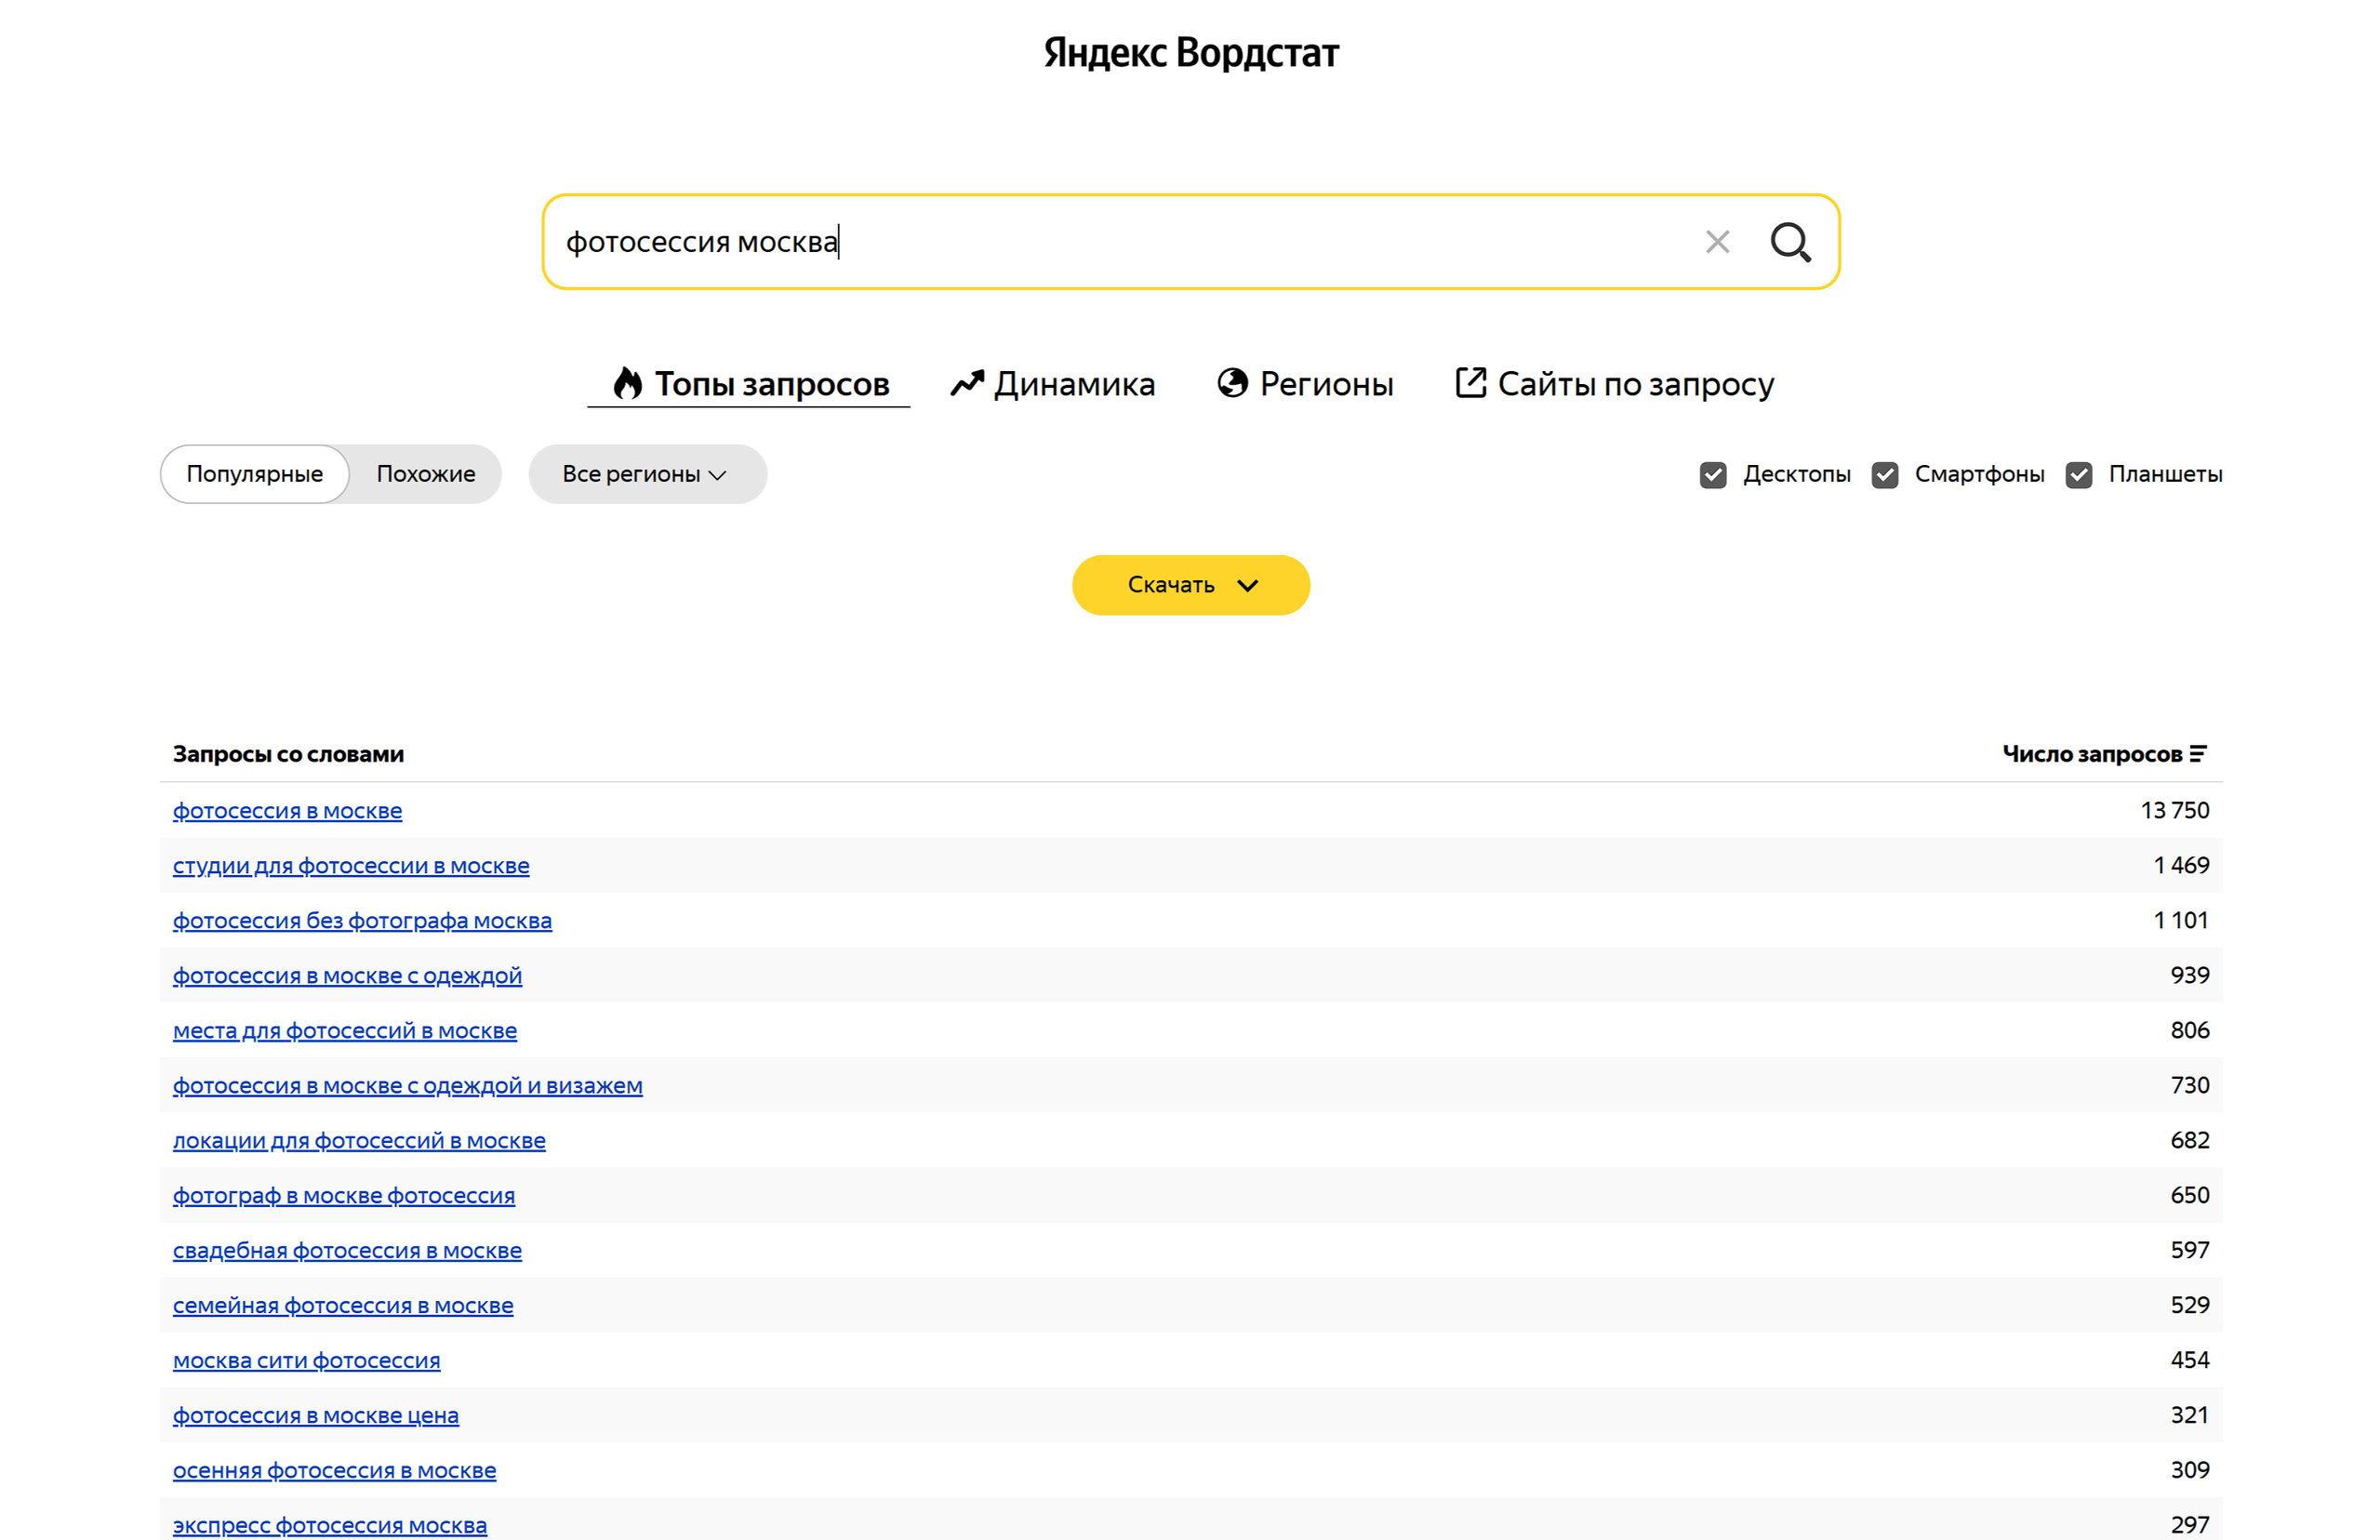Image resolution: width=2380 pixels, height=1540 pixels.
Task: Open the фотосессия в москве с одеждой link
Action: point(347,976)
